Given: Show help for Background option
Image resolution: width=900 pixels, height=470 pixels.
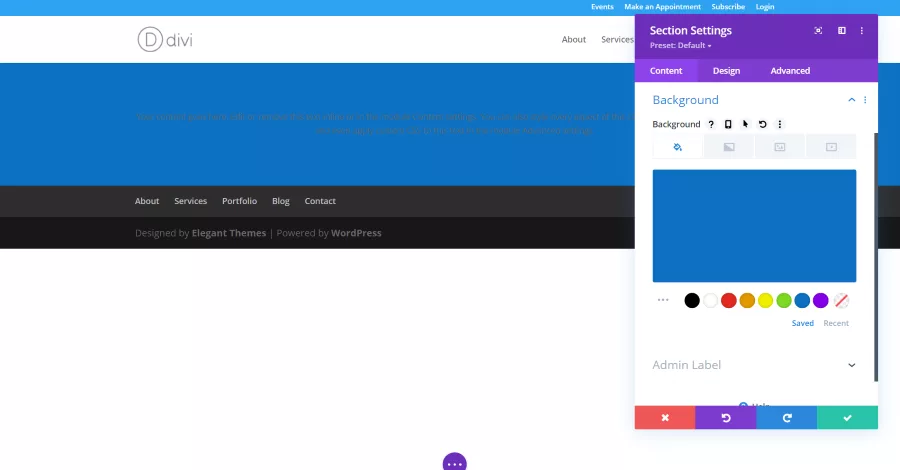Looking at the screenshot, I should pos(711,124).
